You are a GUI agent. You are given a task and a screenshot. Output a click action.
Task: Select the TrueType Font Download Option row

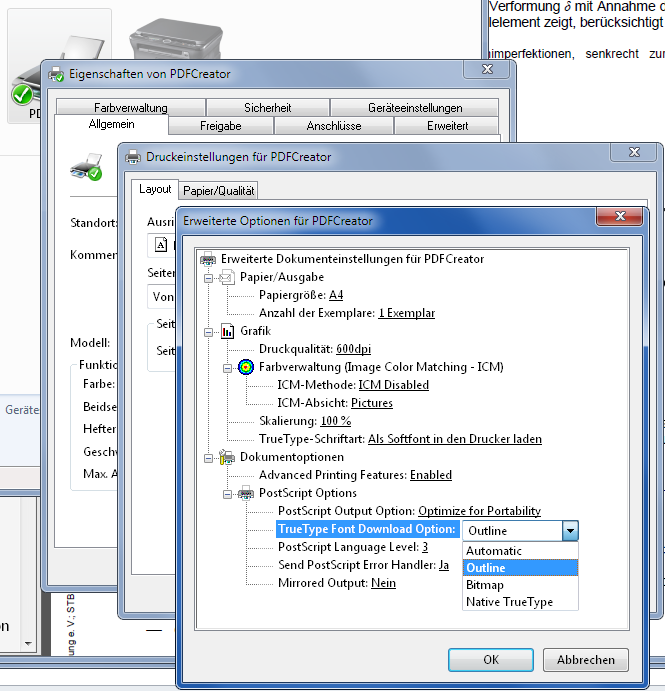367,529
